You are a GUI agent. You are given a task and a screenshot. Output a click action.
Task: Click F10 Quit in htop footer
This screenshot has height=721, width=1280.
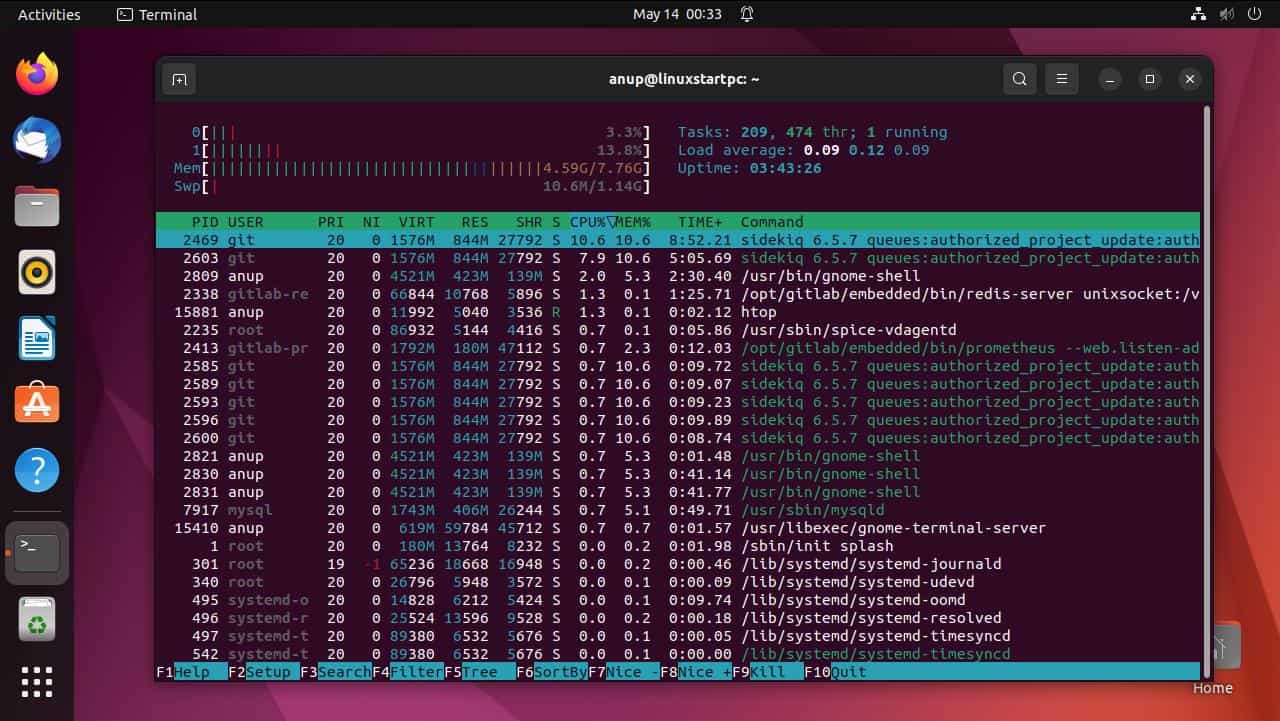pos(836,672)
